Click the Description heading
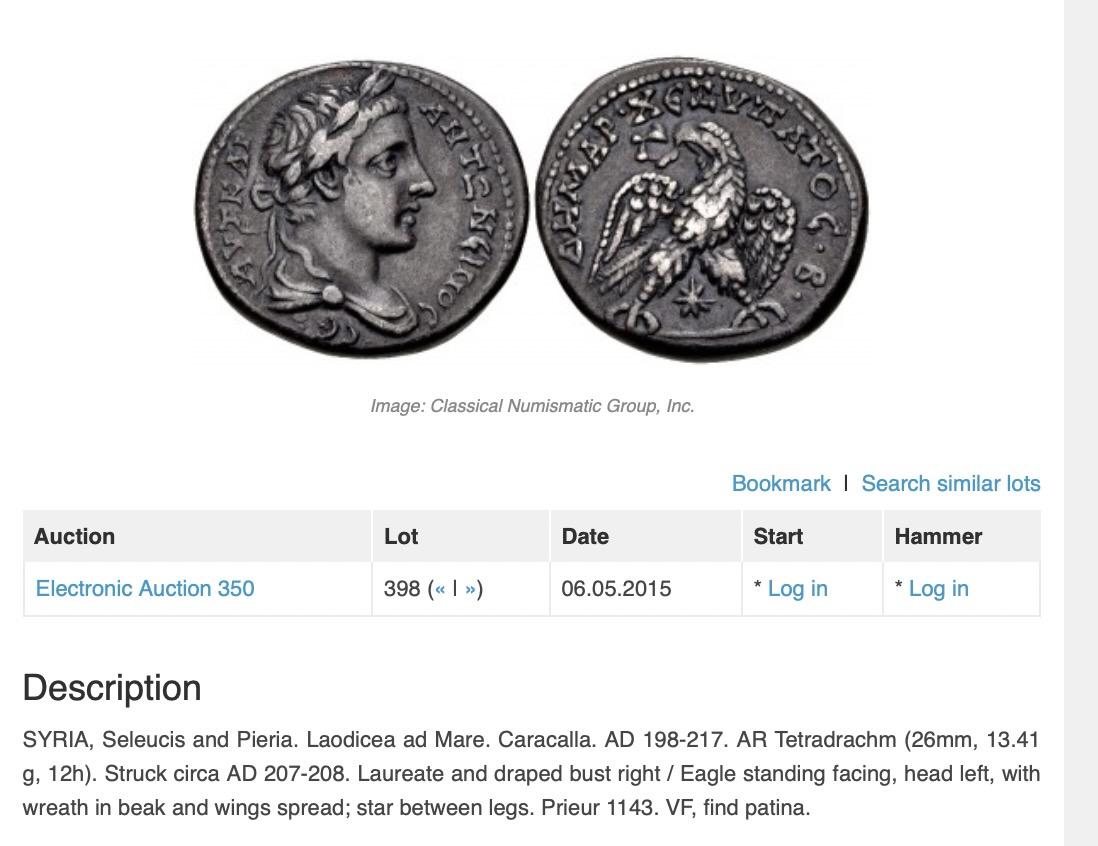This screenshot has height=846, width=1098. pyautogui.click(x=112, y=688)
